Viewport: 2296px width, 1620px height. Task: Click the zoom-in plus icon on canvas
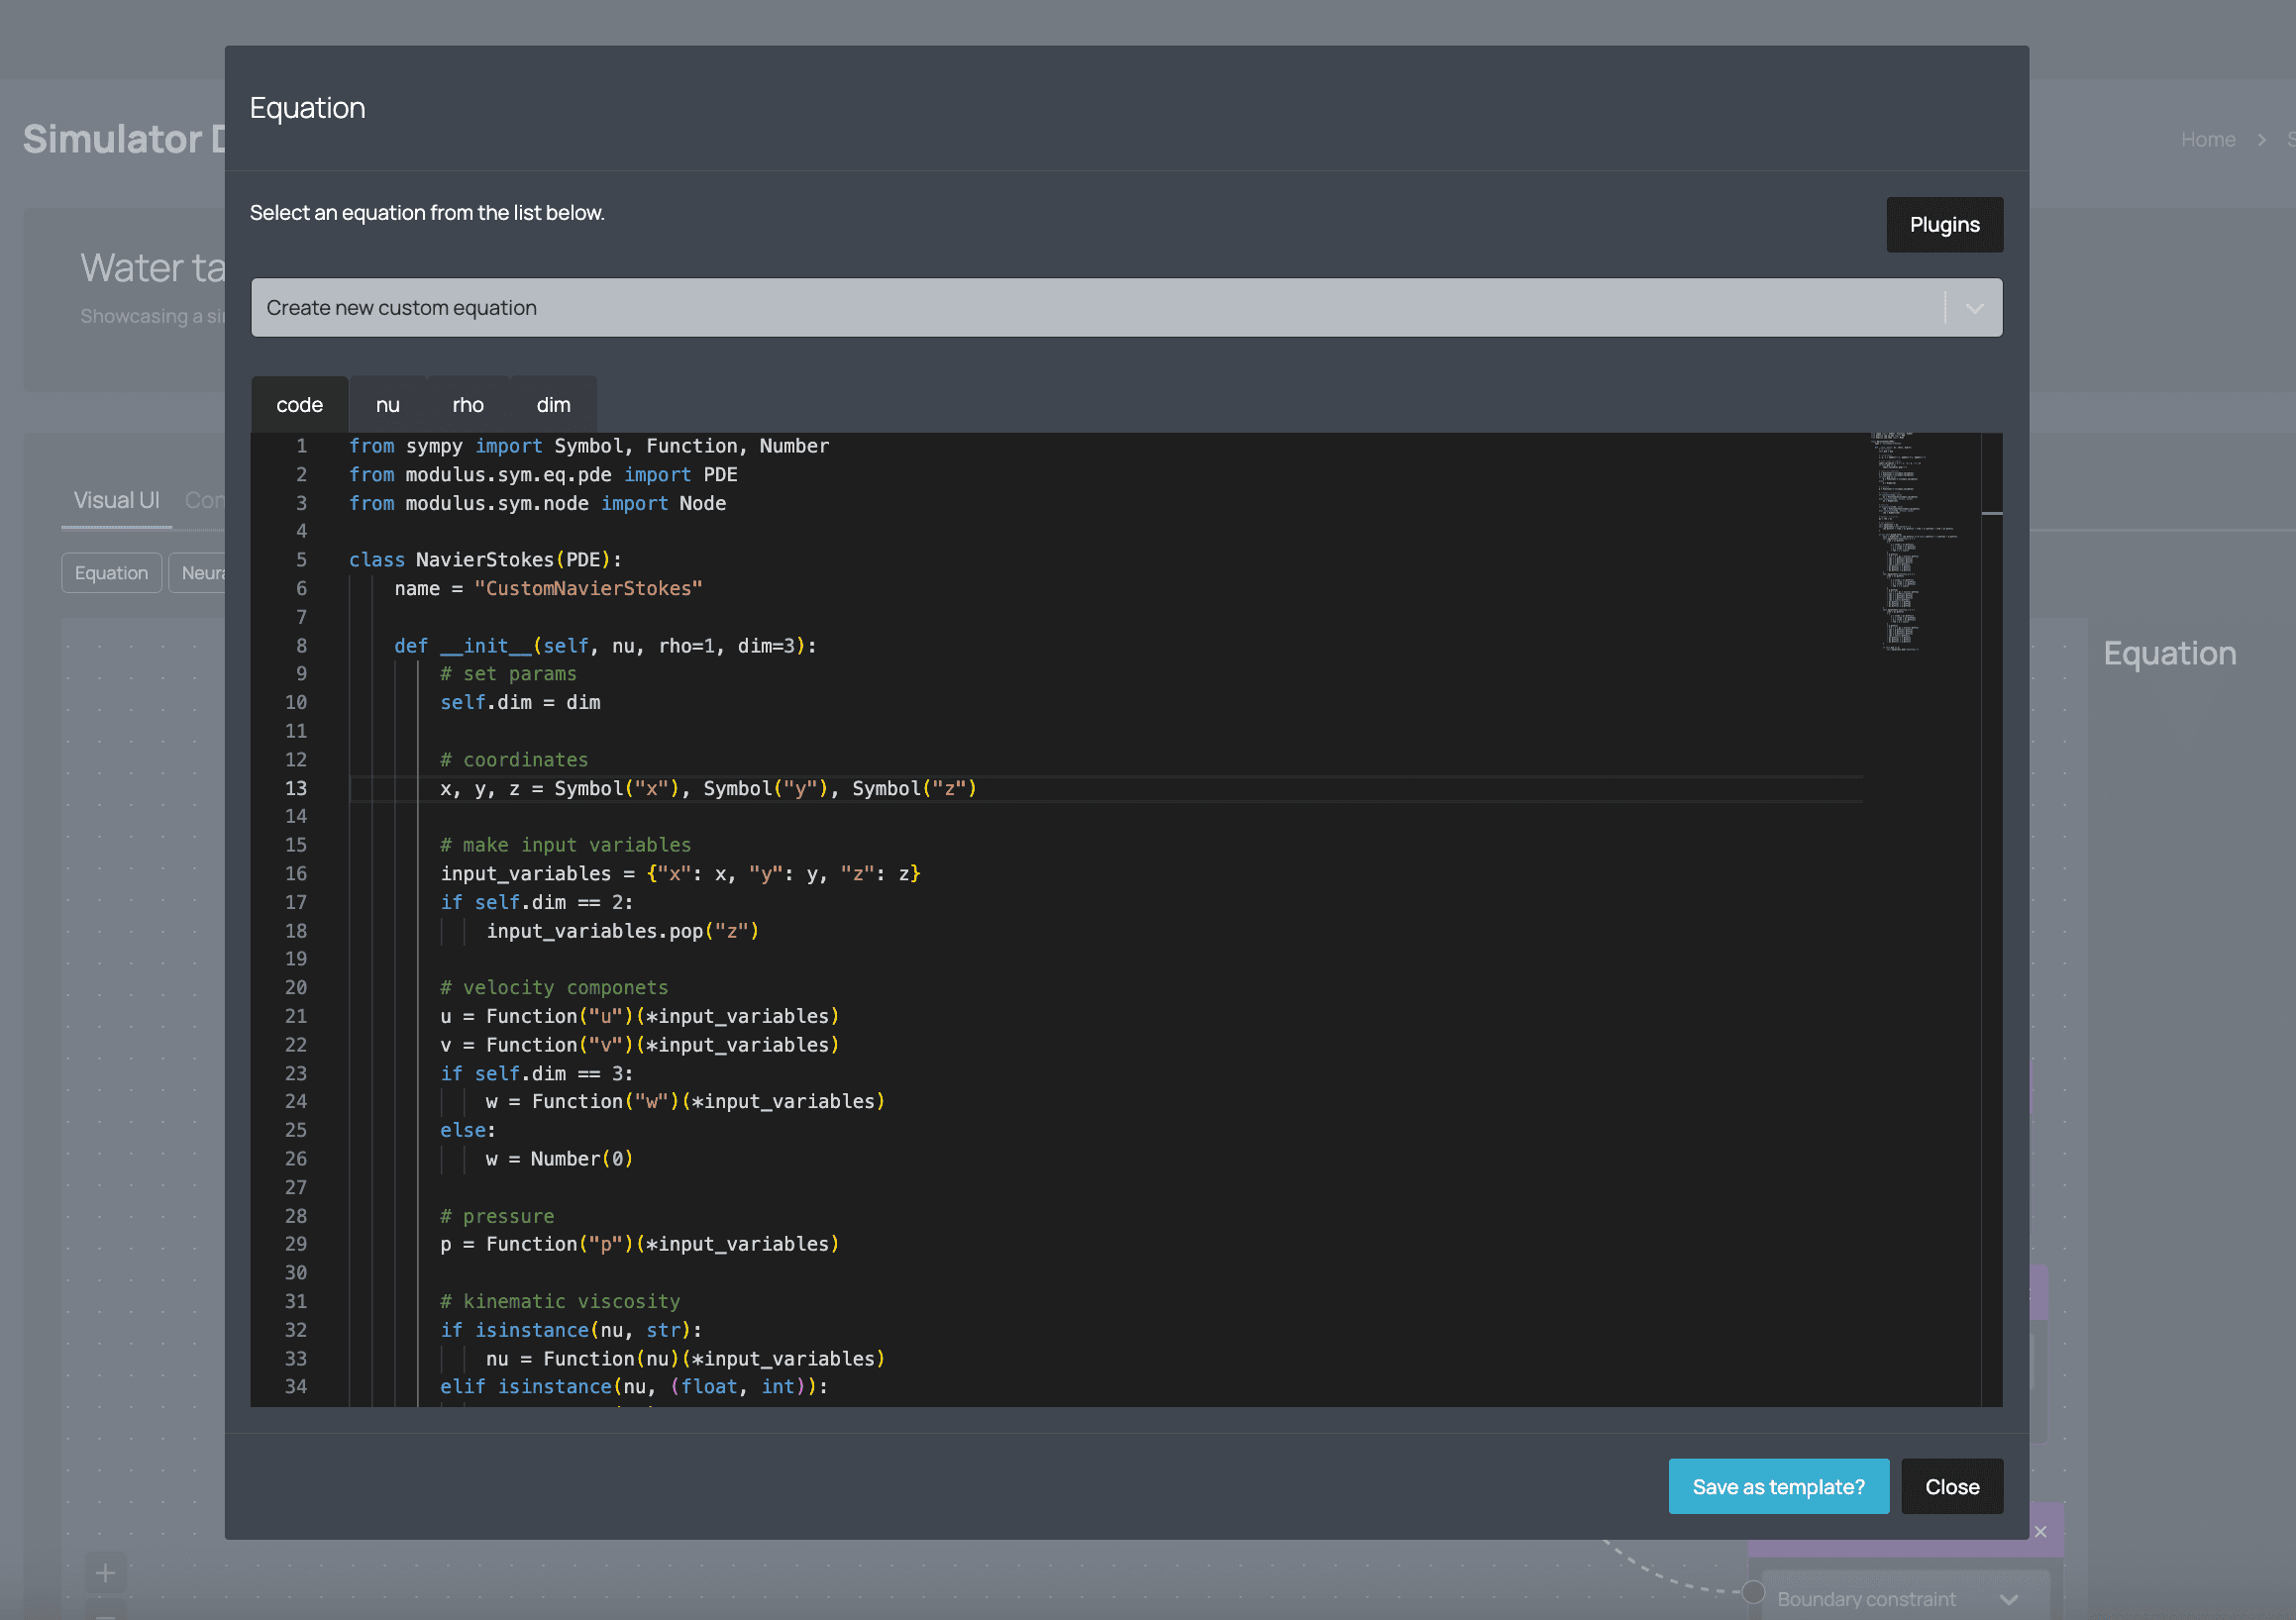click(x=105, y=1572)
